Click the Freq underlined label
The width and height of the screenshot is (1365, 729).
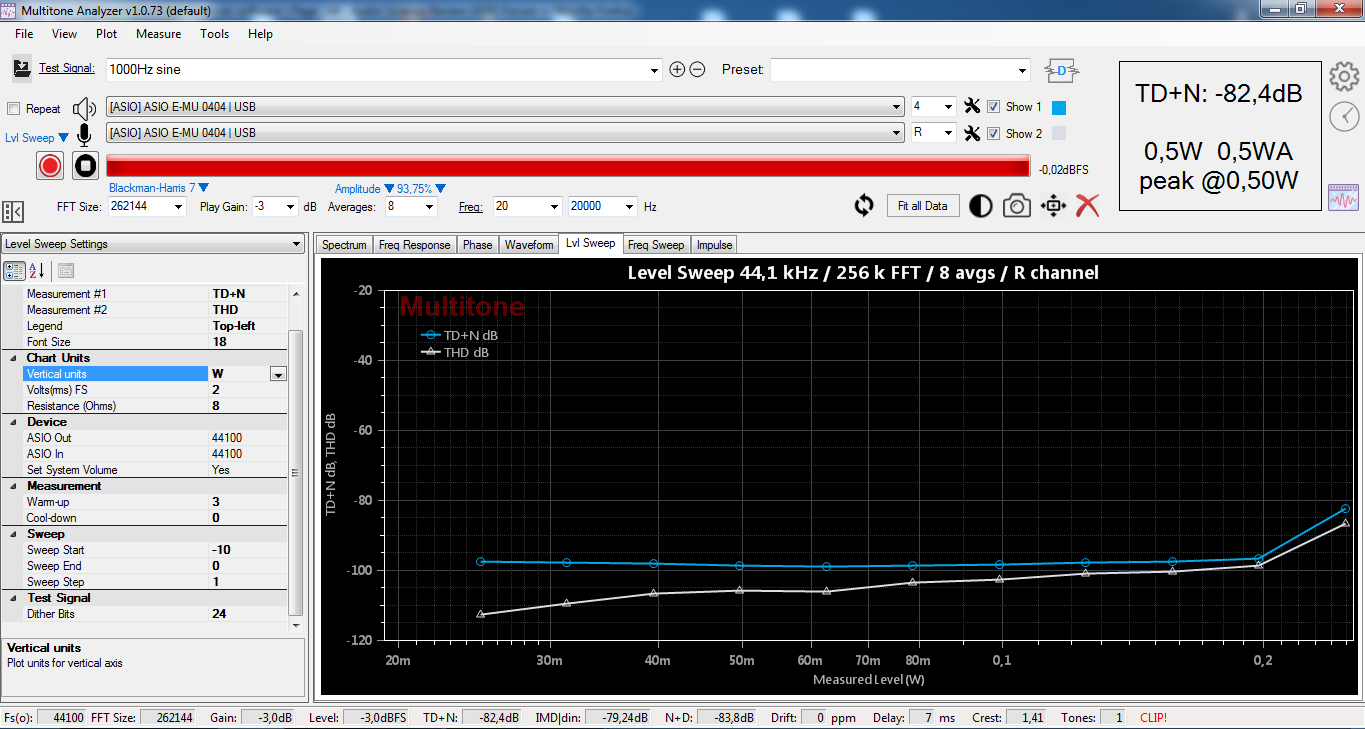(x=471, y=207)
